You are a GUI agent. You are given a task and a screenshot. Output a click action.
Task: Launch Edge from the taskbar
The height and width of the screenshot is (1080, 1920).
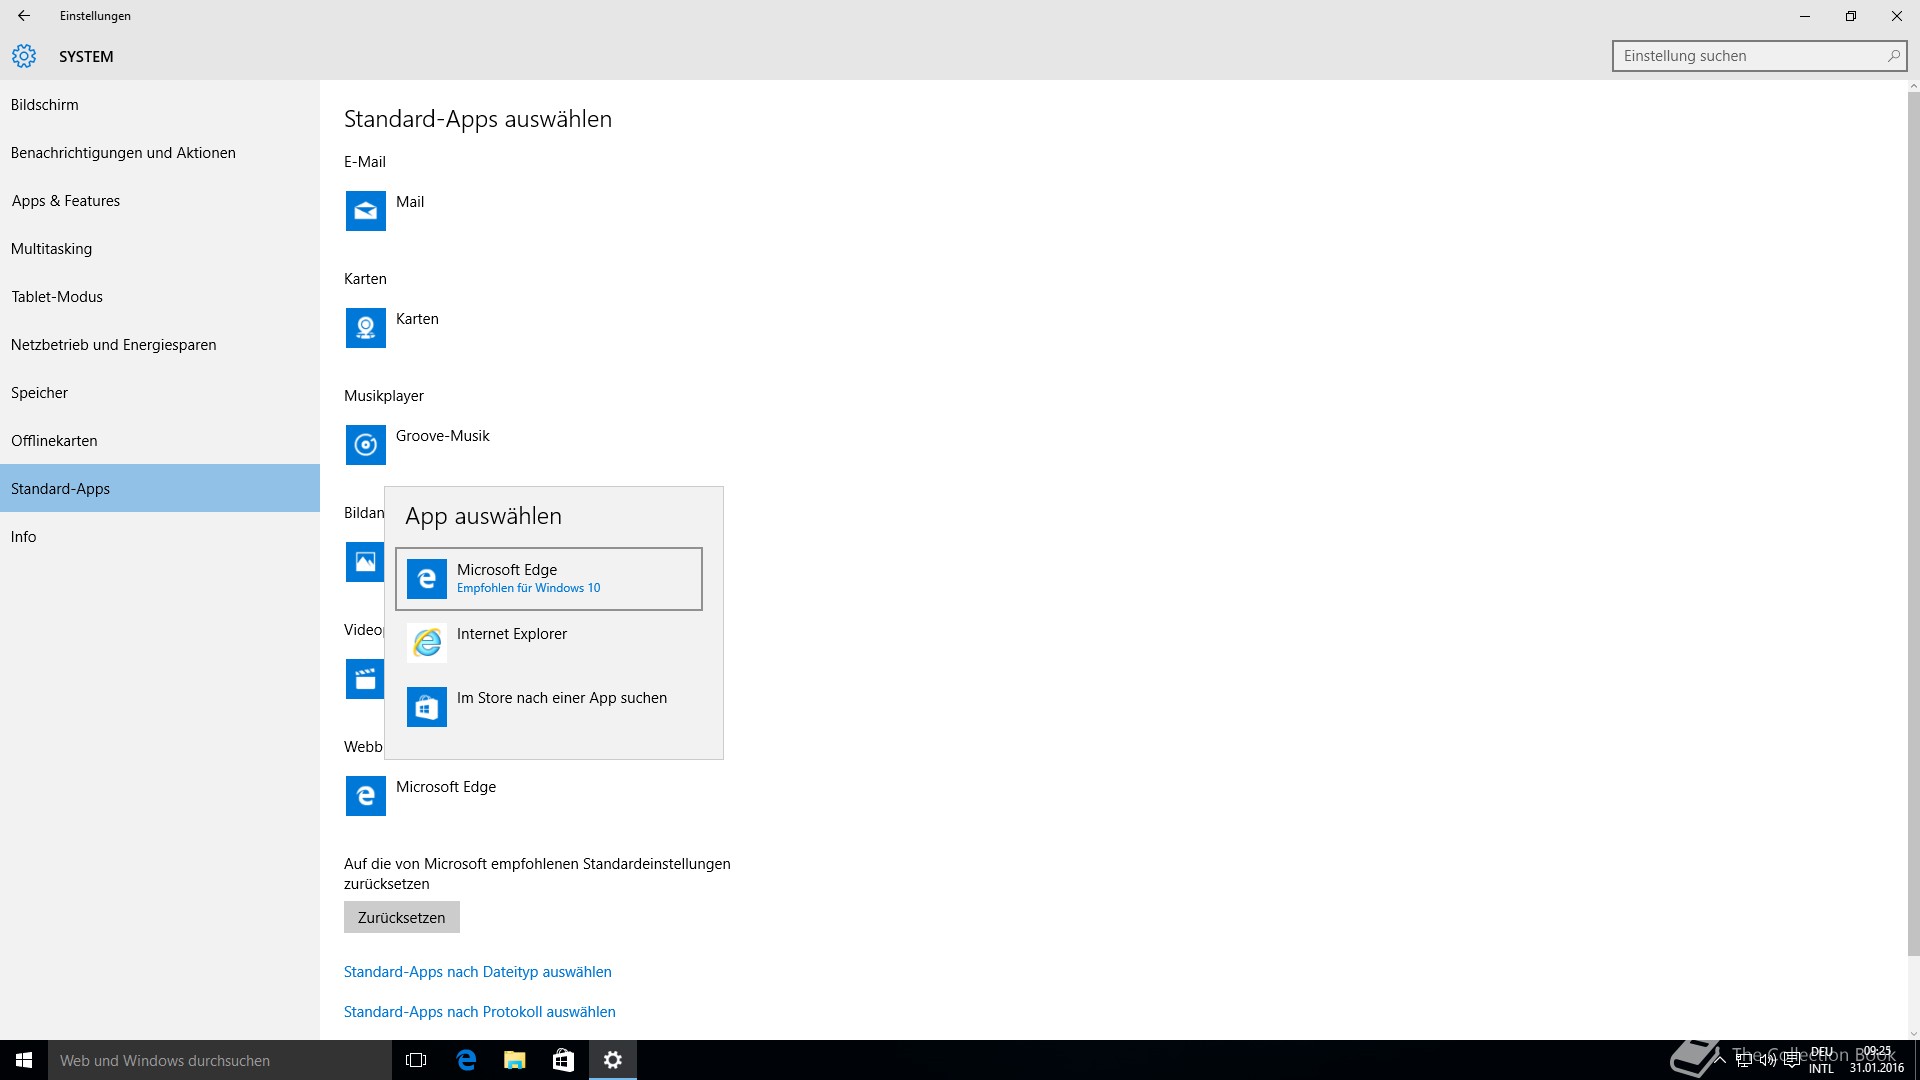click(x=466, y=1060)
